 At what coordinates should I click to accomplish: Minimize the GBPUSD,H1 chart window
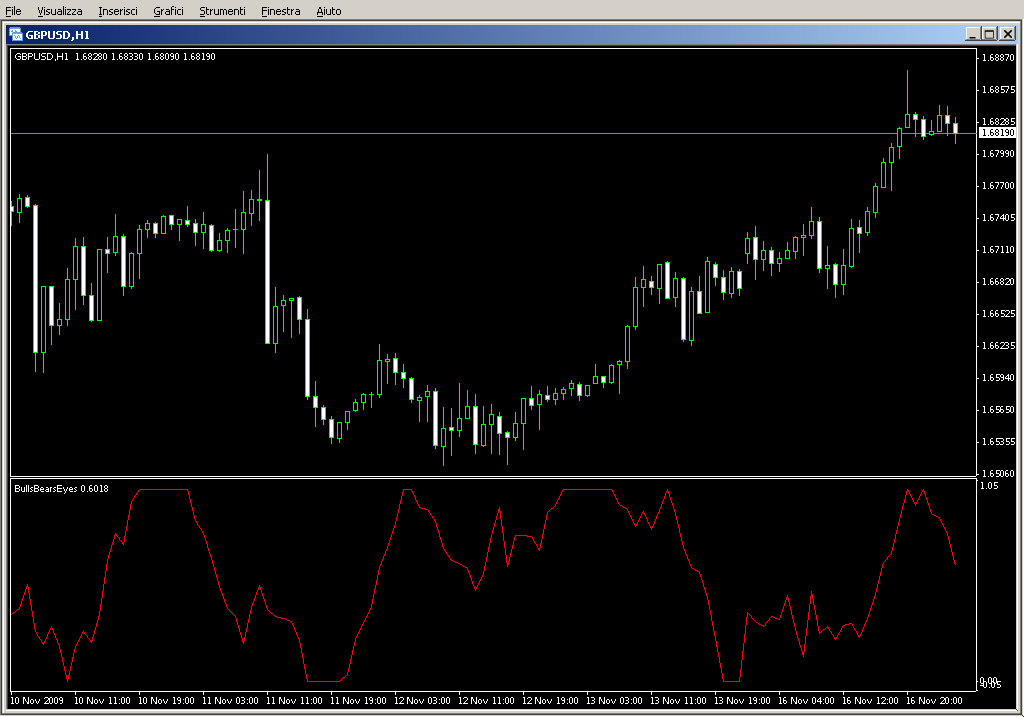tap(973, 34)
